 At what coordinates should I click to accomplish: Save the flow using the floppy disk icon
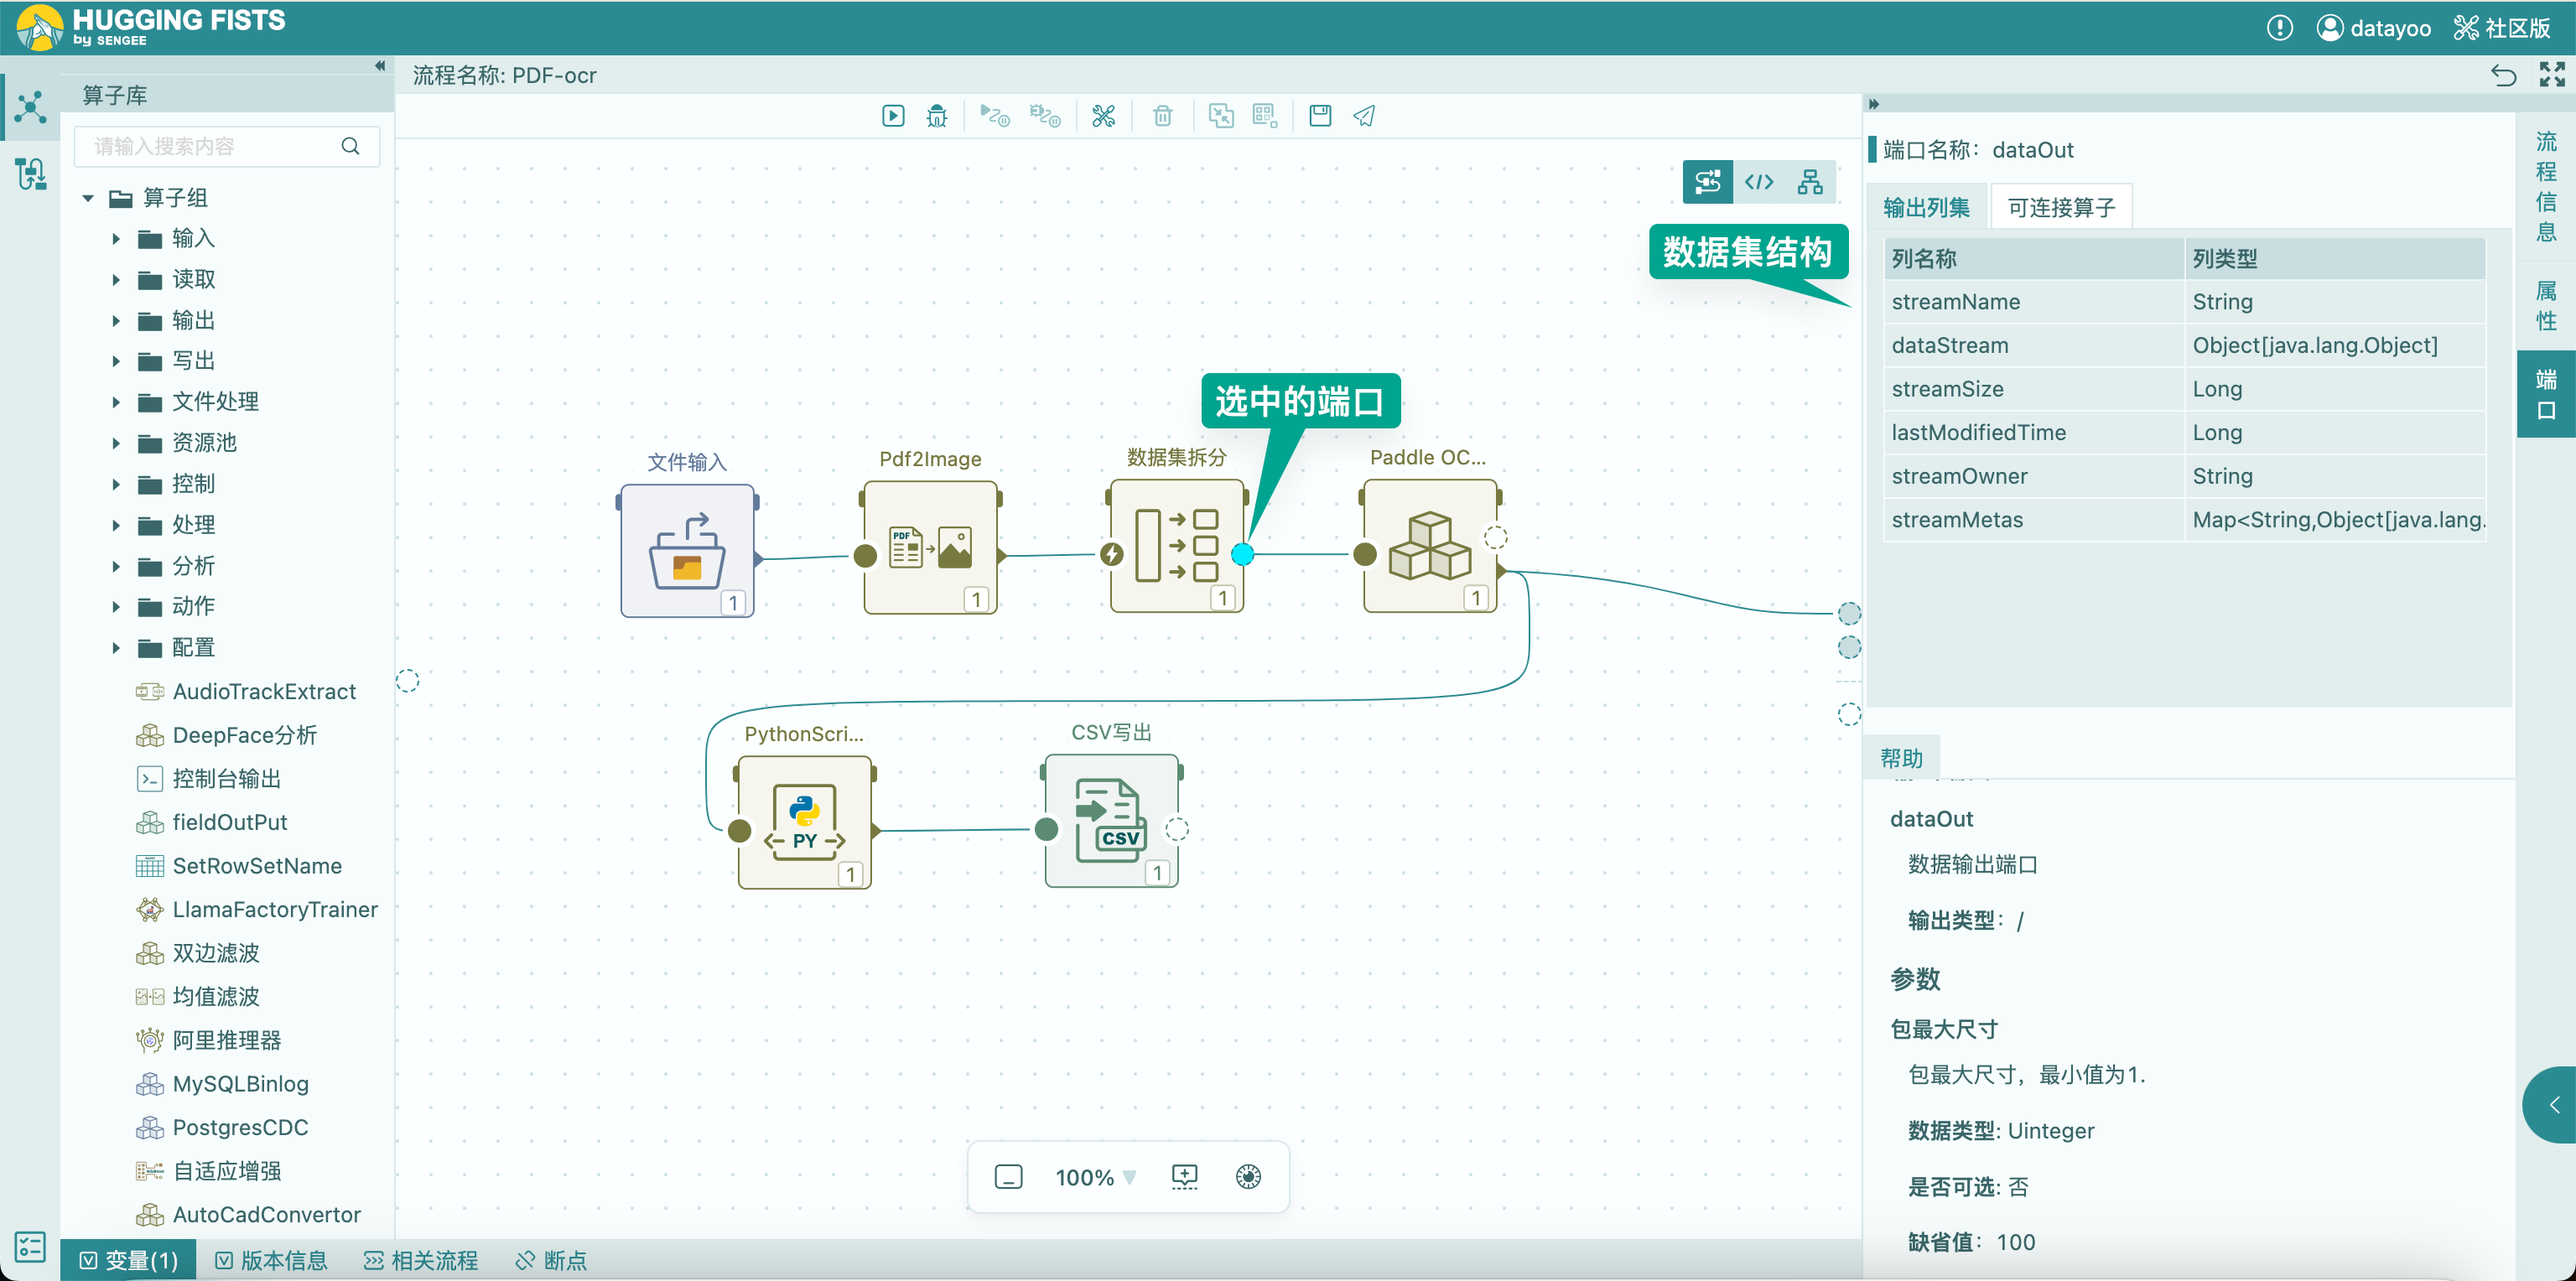[1320, 116]
